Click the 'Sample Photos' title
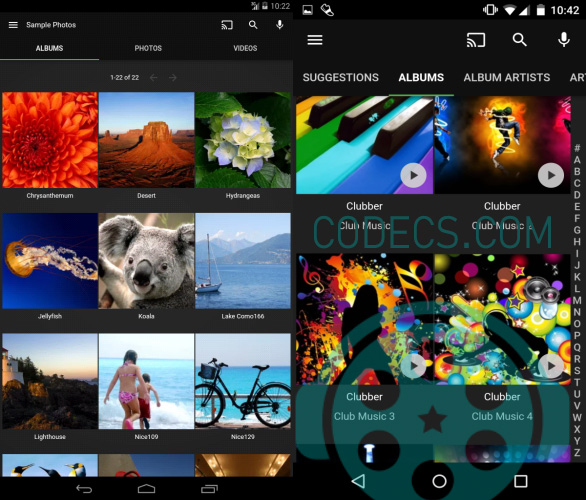This screenshot has width=586, height=500. click(51, 25)
